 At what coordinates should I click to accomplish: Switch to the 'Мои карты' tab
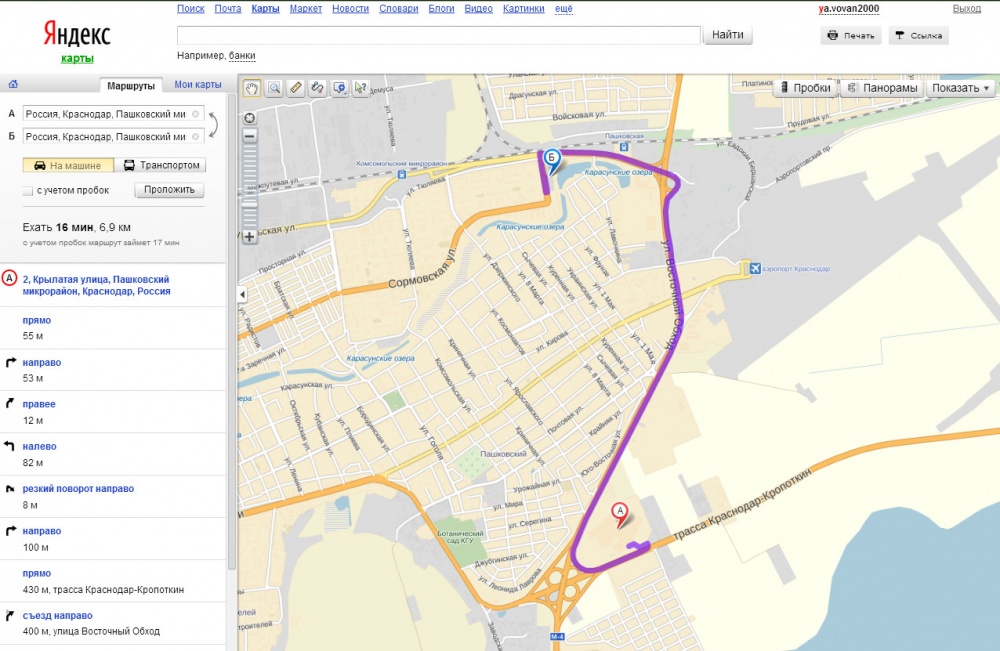(198, 84)
